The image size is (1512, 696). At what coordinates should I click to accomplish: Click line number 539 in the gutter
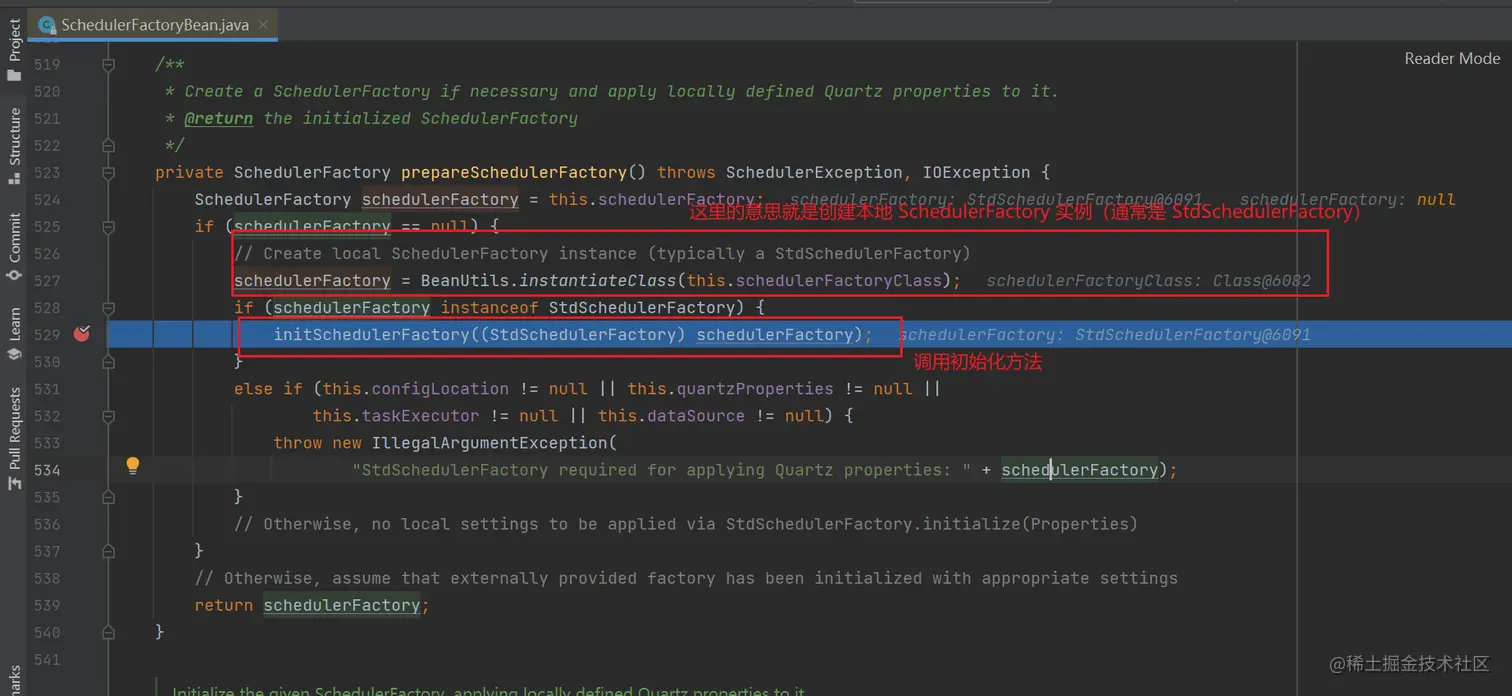[x=47, y=604]
